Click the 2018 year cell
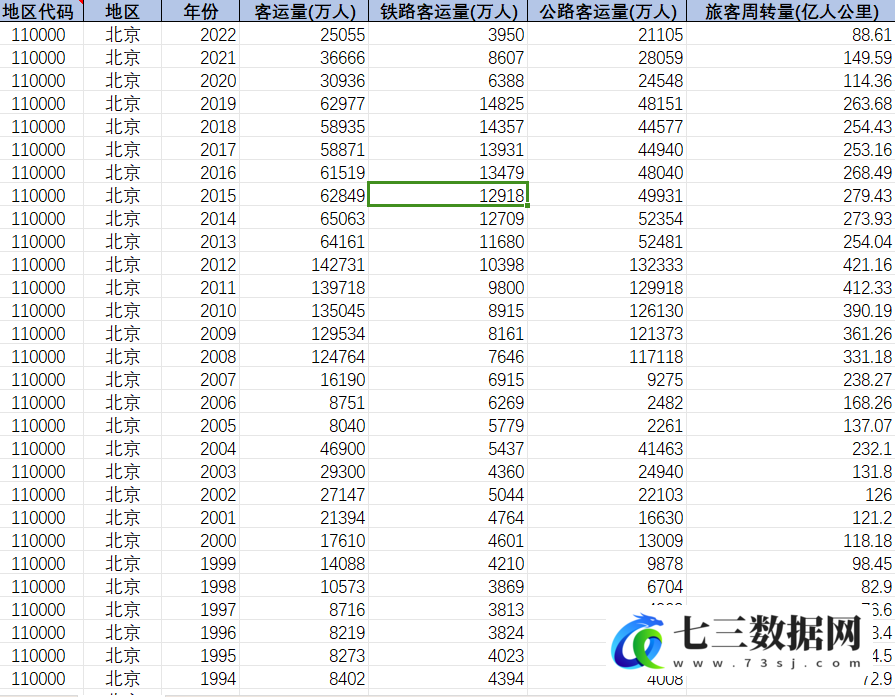Screen dimensions: 895x697 tap(200, 126)
